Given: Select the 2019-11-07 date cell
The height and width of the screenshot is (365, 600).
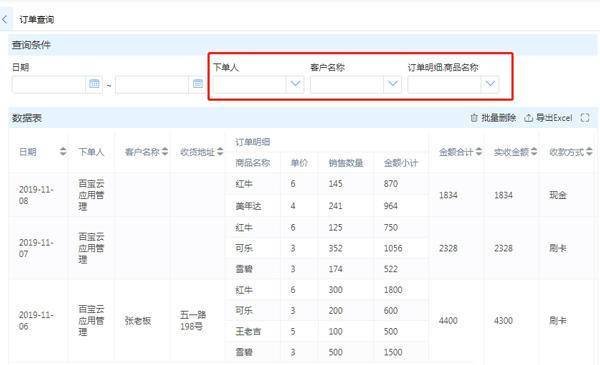Looking at the screenshot, I should 36,248.
